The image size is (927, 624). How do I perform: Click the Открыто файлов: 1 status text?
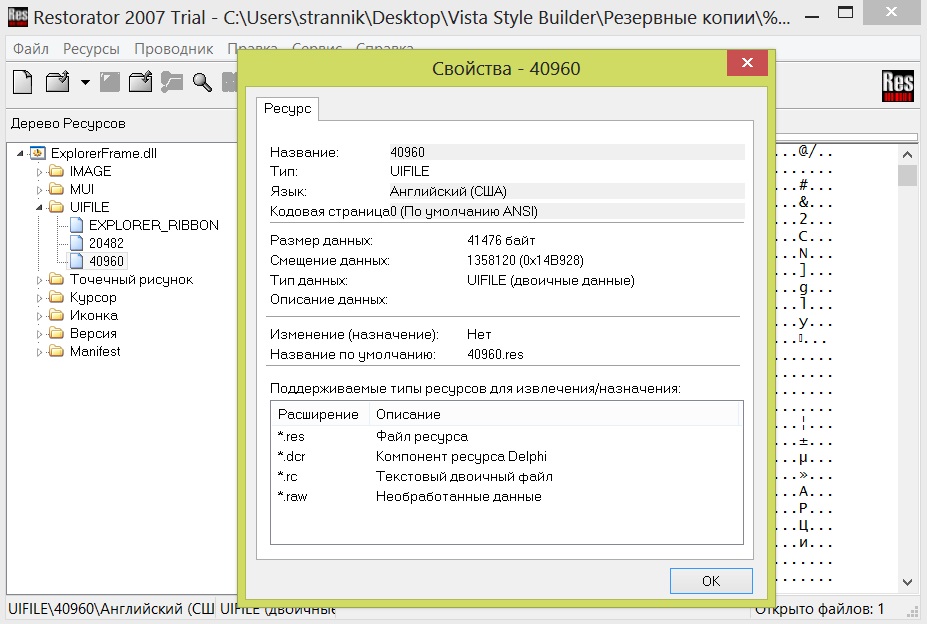click(x=819, y=609)
